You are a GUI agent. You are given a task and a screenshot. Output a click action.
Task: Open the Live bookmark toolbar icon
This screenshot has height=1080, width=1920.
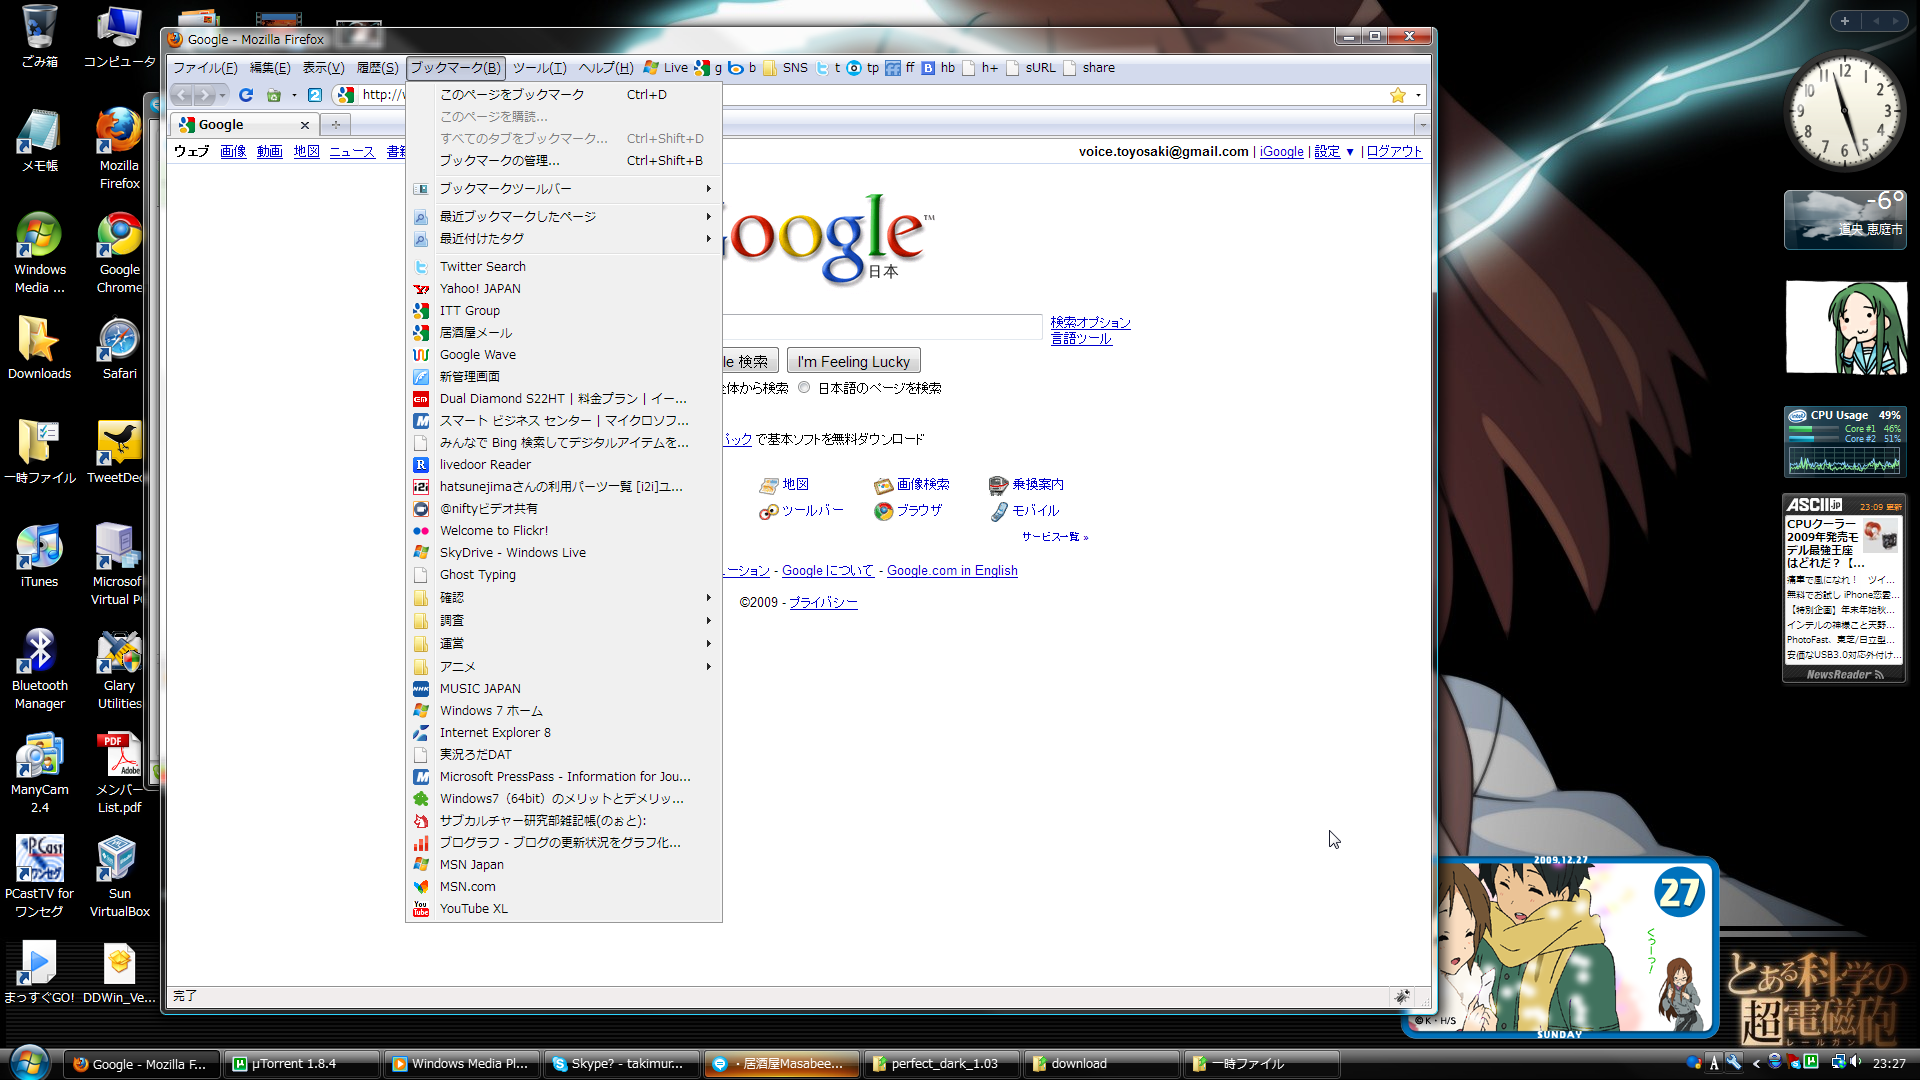(666, 68)
